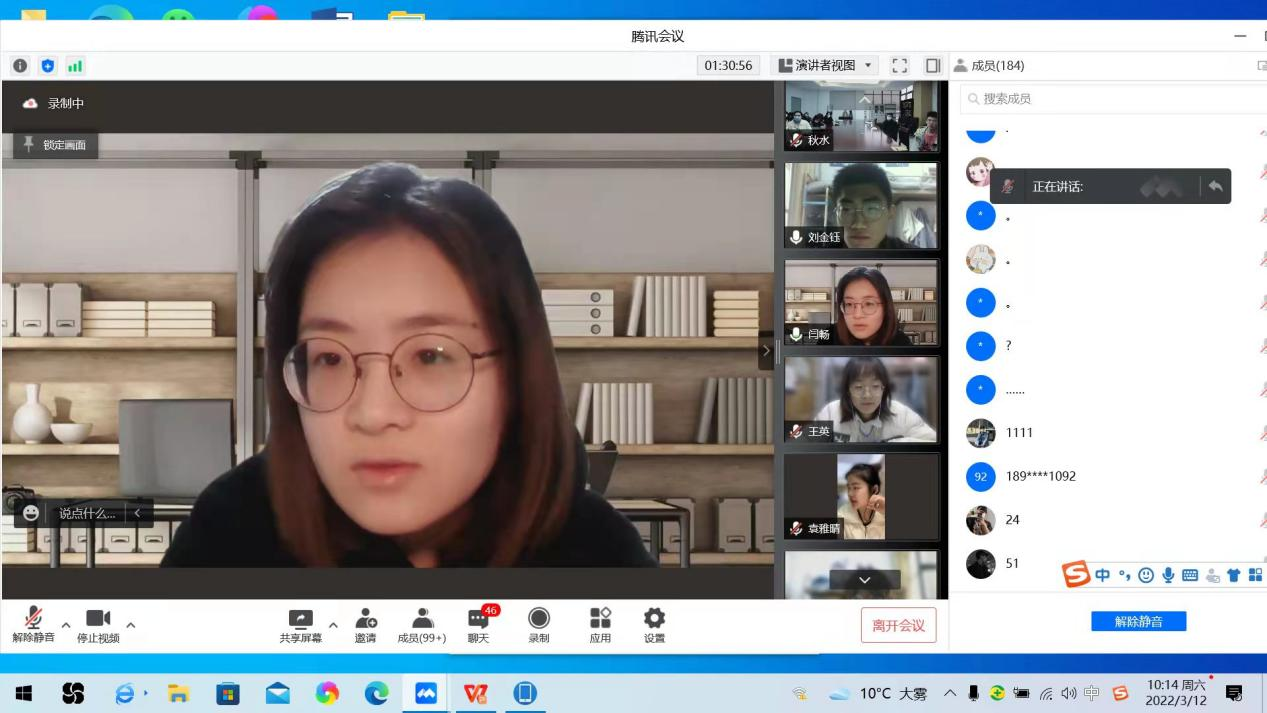Open the 演讲者视图 view dropdown

(x=826, y=66)
